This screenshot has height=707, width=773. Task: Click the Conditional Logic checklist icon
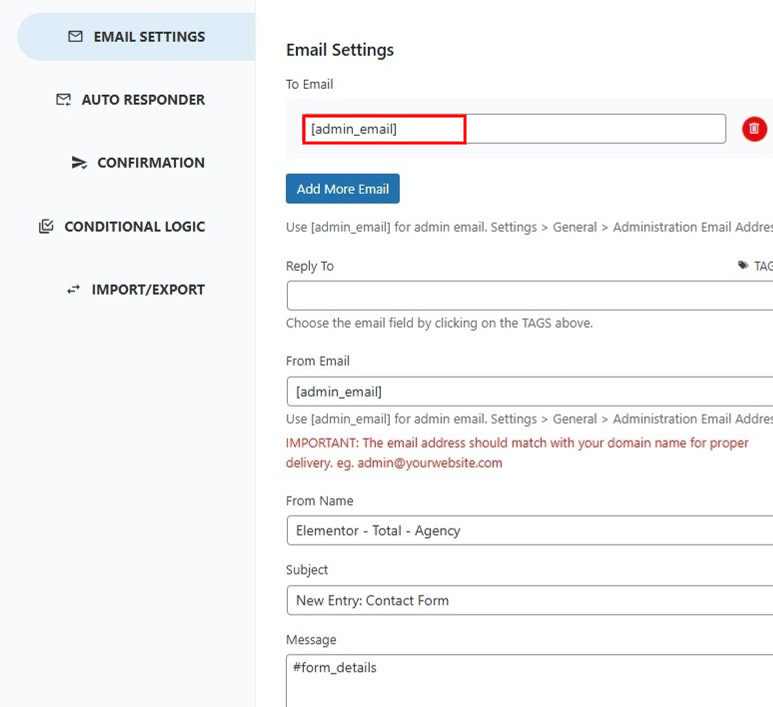point(46,226)
